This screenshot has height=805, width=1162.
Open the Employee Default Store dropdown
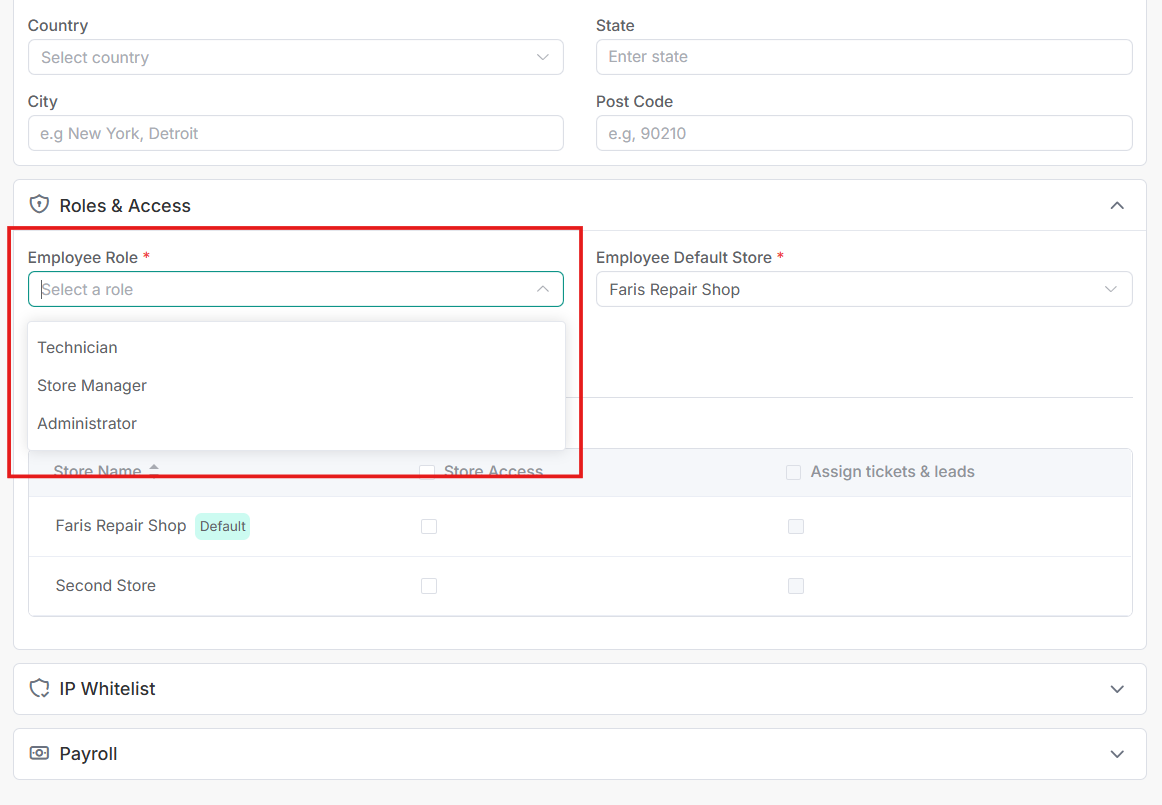tap(863, 289)
